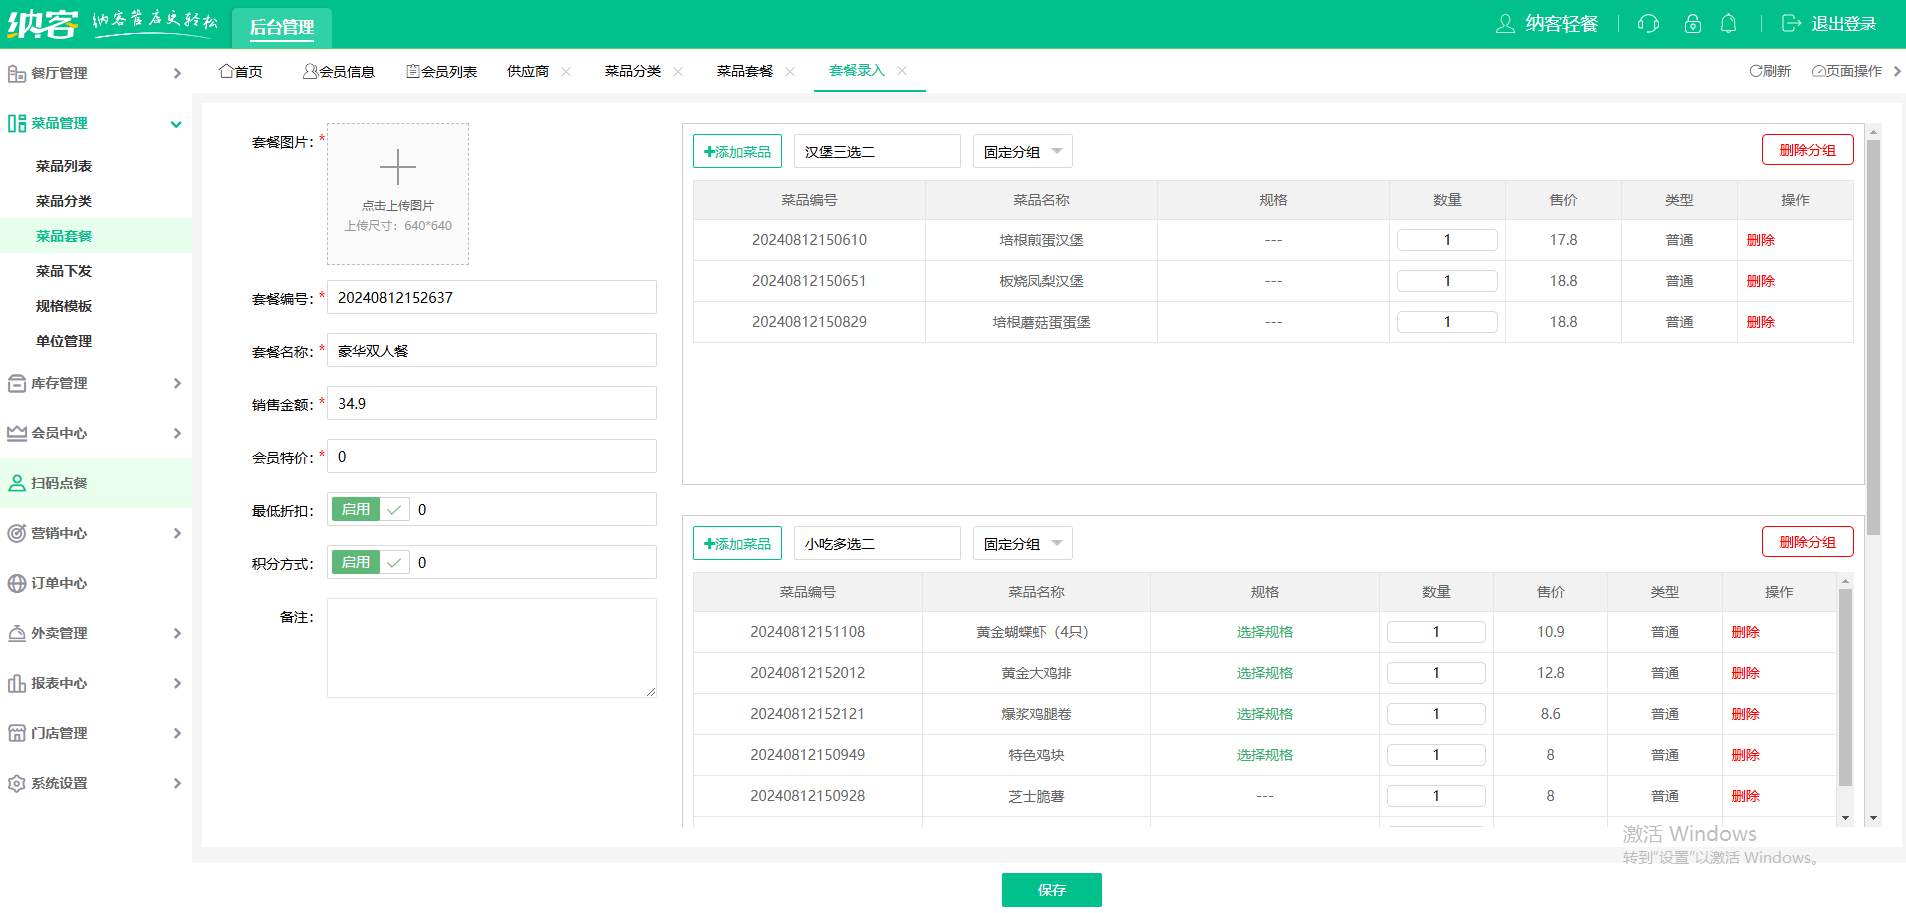Toggle the 积分方式 enable switch
The width and height of the screenshot is (1906, 913).
click(x=369, y=563)
